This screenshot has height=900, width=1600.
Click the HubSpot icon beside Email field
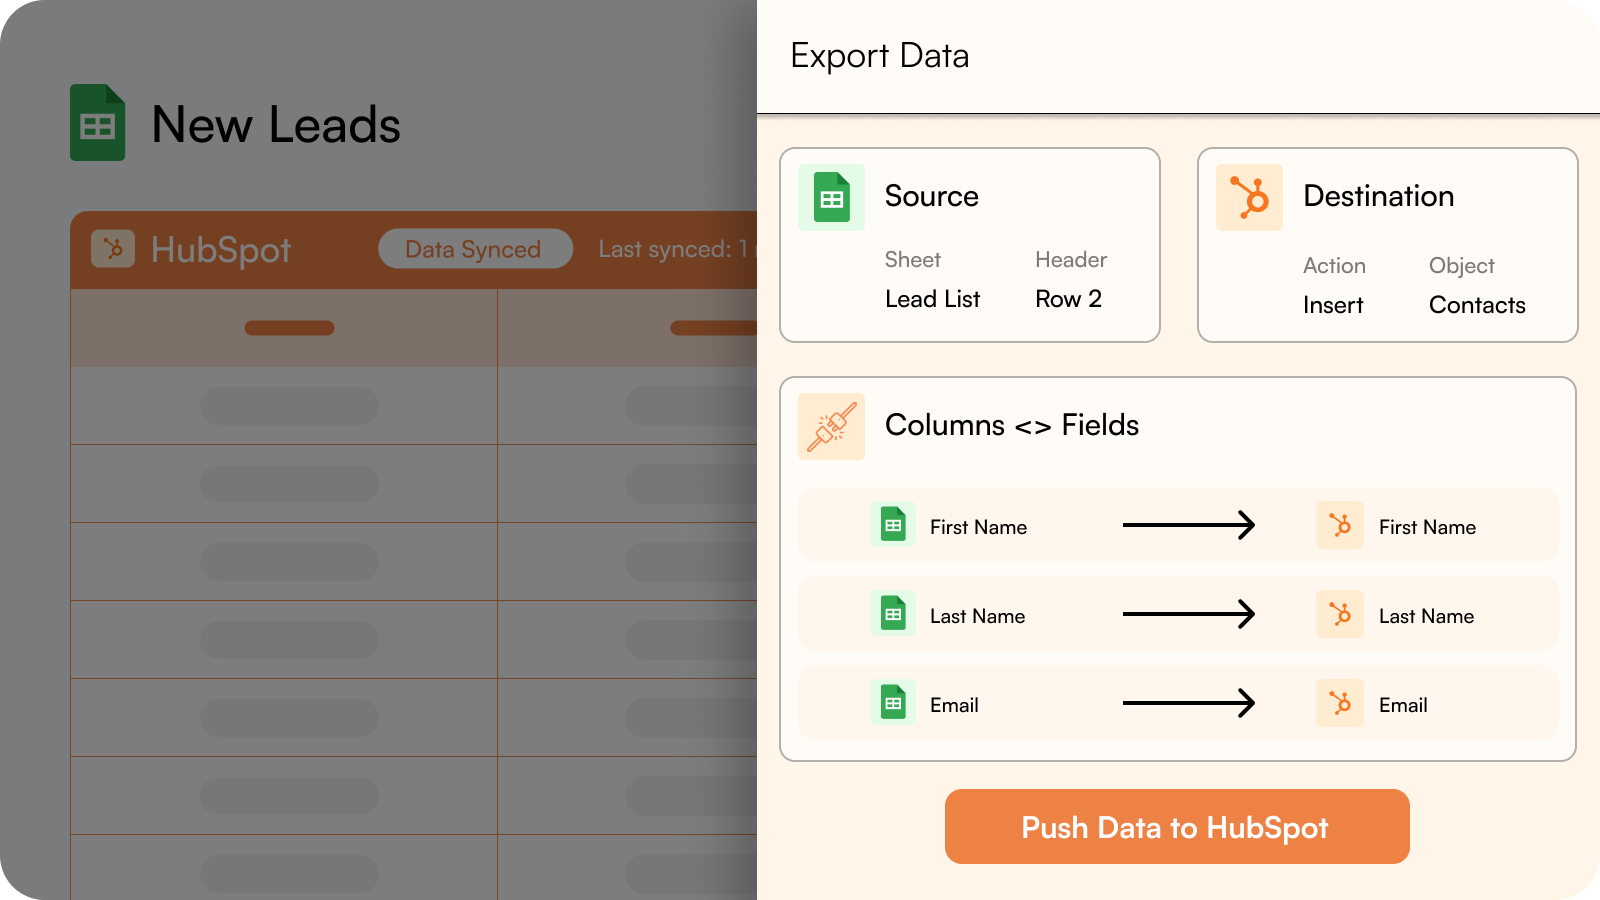(x=1340, y=703)
